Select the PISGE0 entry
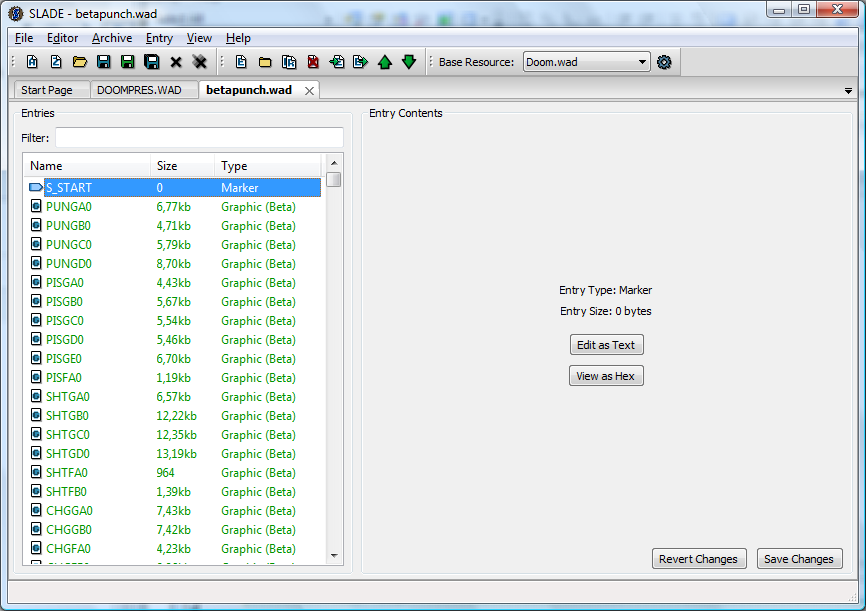 tap(172, 359)
